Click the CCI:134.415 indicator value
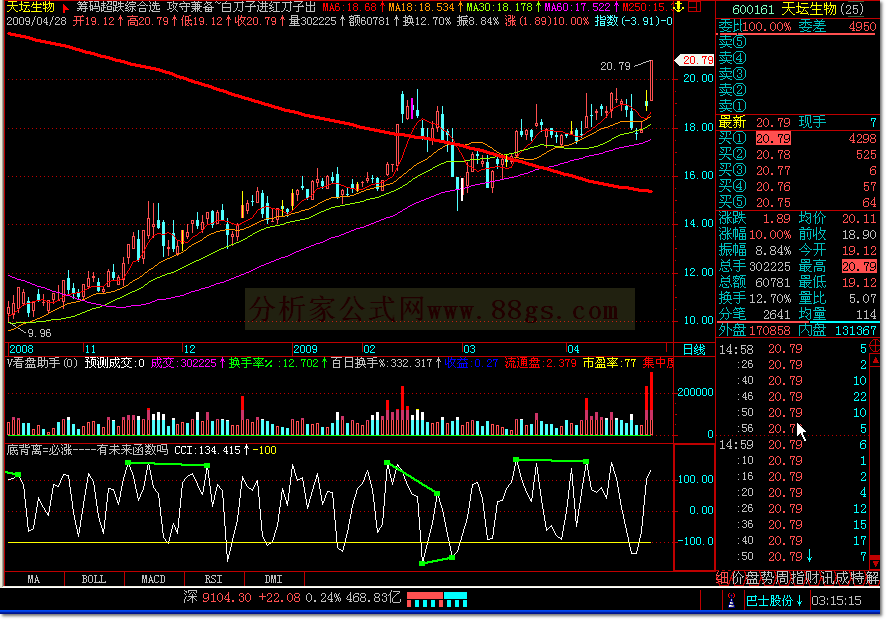This screenshot has height=620, width=887. 207,450
